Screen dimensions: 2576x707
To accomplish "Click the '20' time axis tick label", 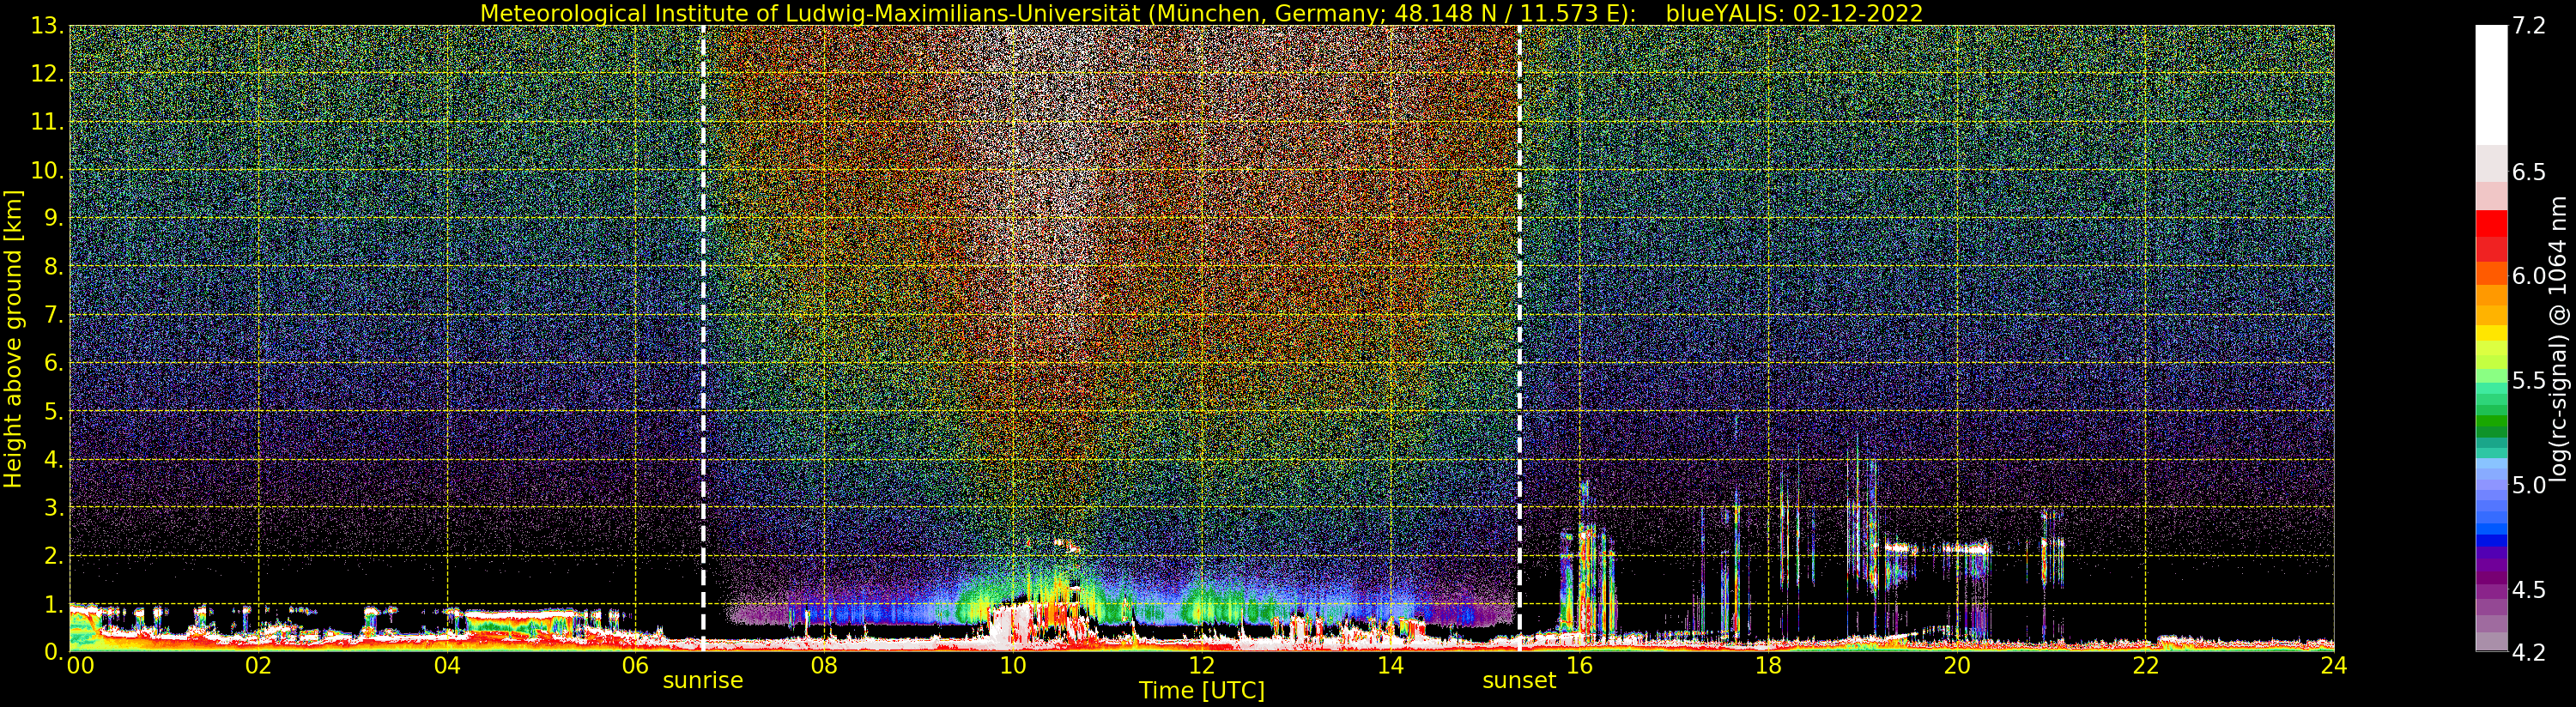I will coord(1957,665).
